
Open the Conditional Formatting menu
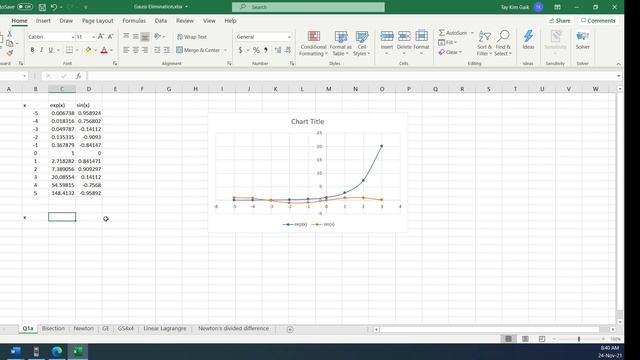click(313, 43)
